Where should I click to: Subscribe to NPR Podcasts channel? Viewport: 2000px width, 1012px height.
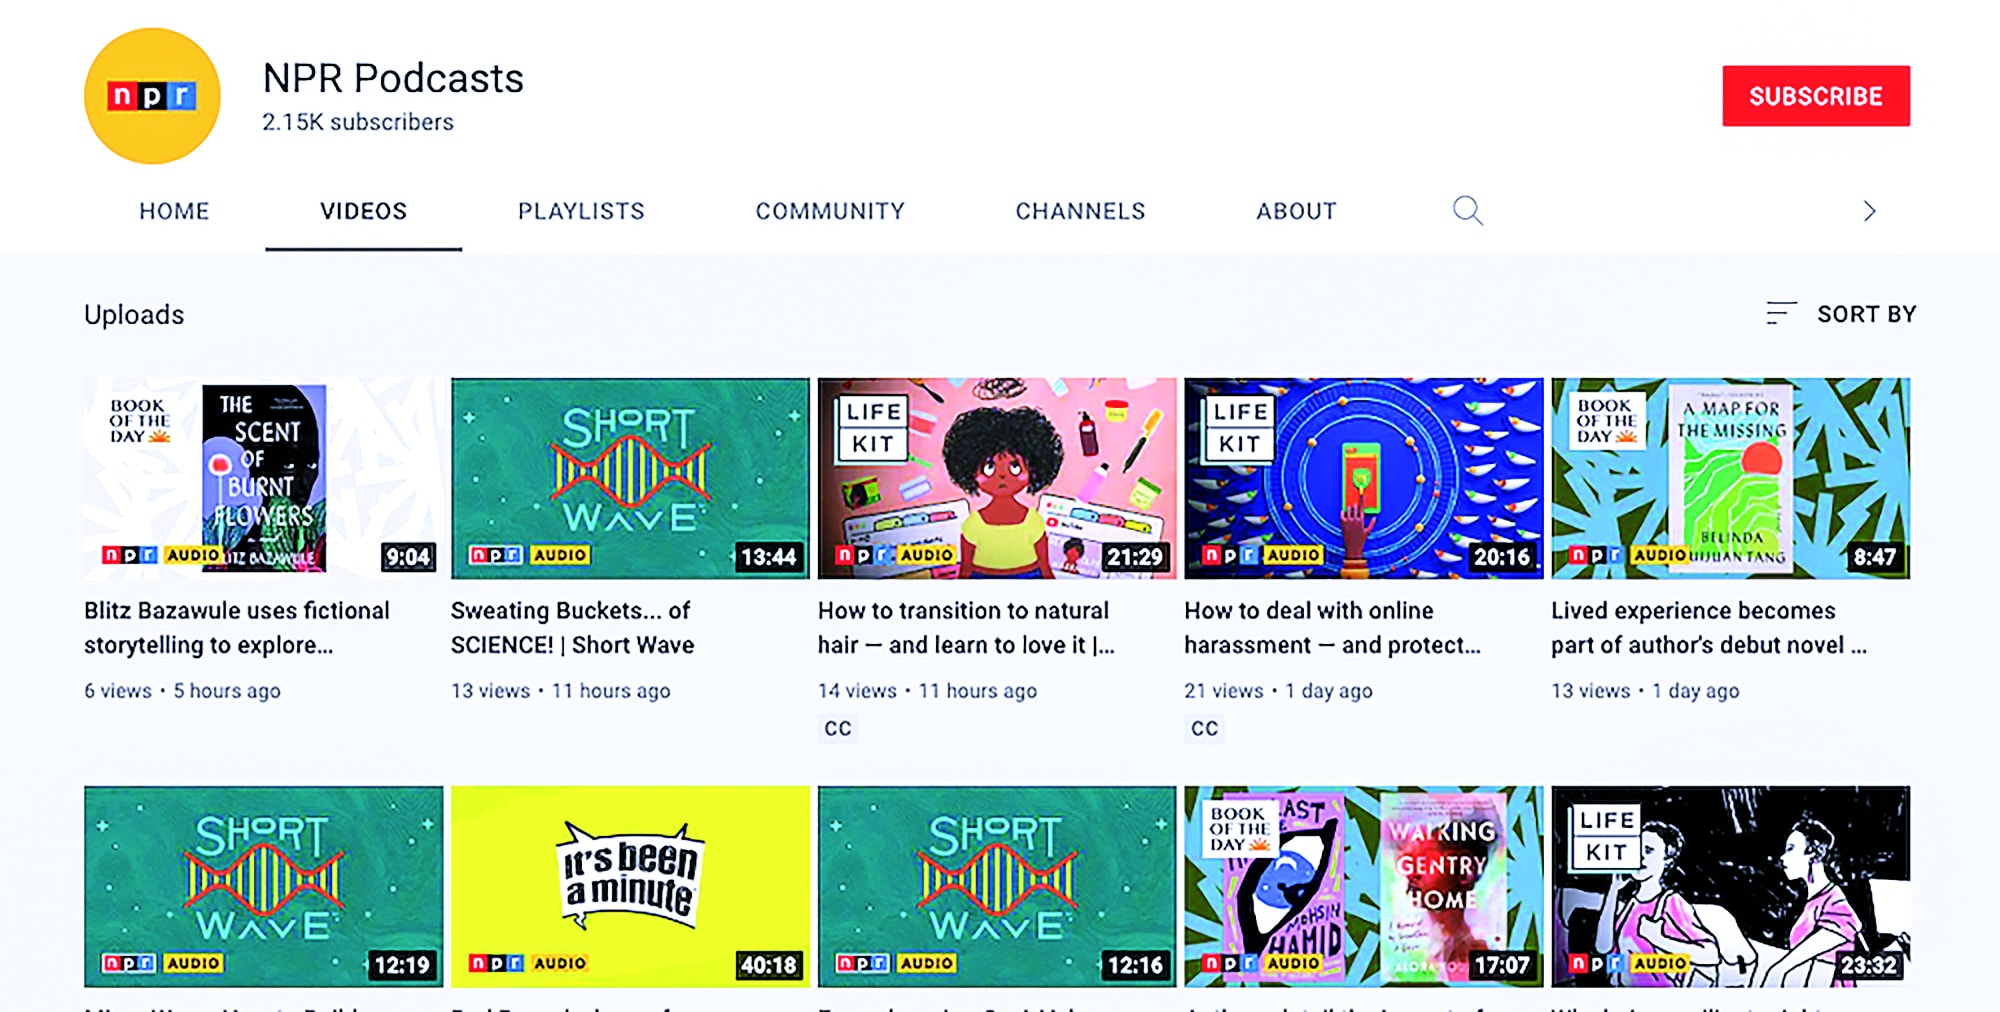coord(1816,96)
